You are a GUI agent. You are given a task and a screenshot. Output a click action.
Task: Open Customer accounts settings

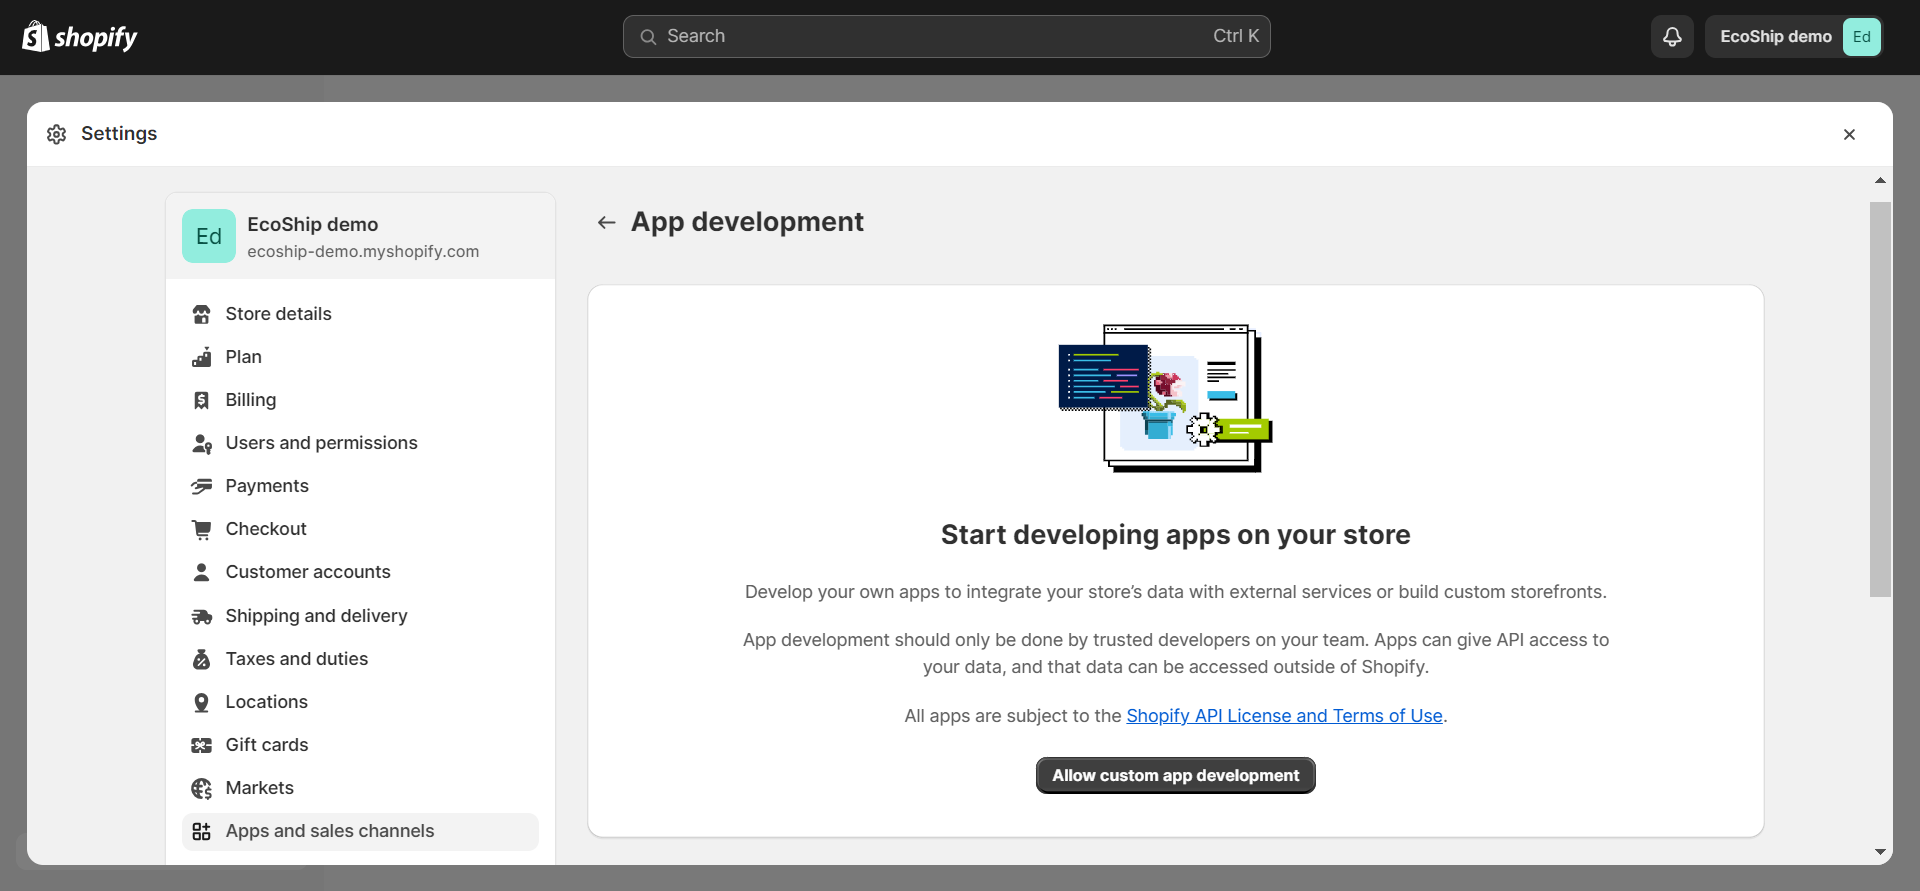(307, 572)
